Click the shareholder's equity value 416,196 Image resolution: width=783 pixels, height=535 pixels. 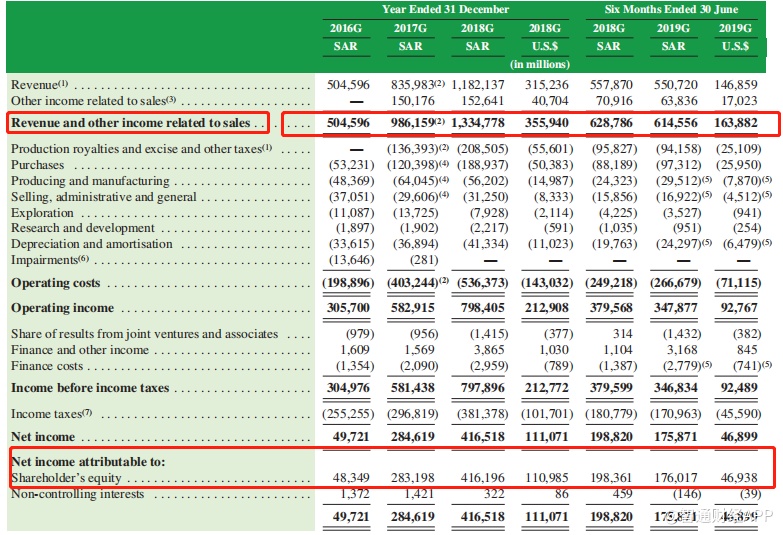477,479
